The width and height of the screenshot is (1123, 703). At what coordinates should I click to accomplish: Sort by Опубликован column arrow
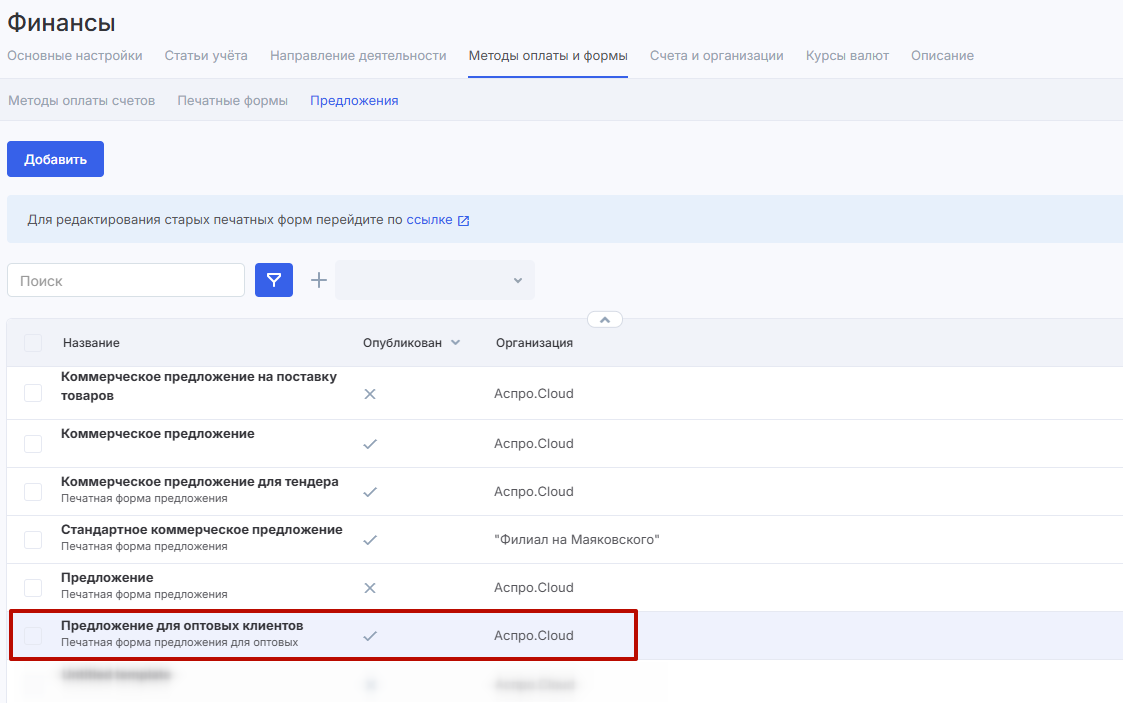[456, 343]
